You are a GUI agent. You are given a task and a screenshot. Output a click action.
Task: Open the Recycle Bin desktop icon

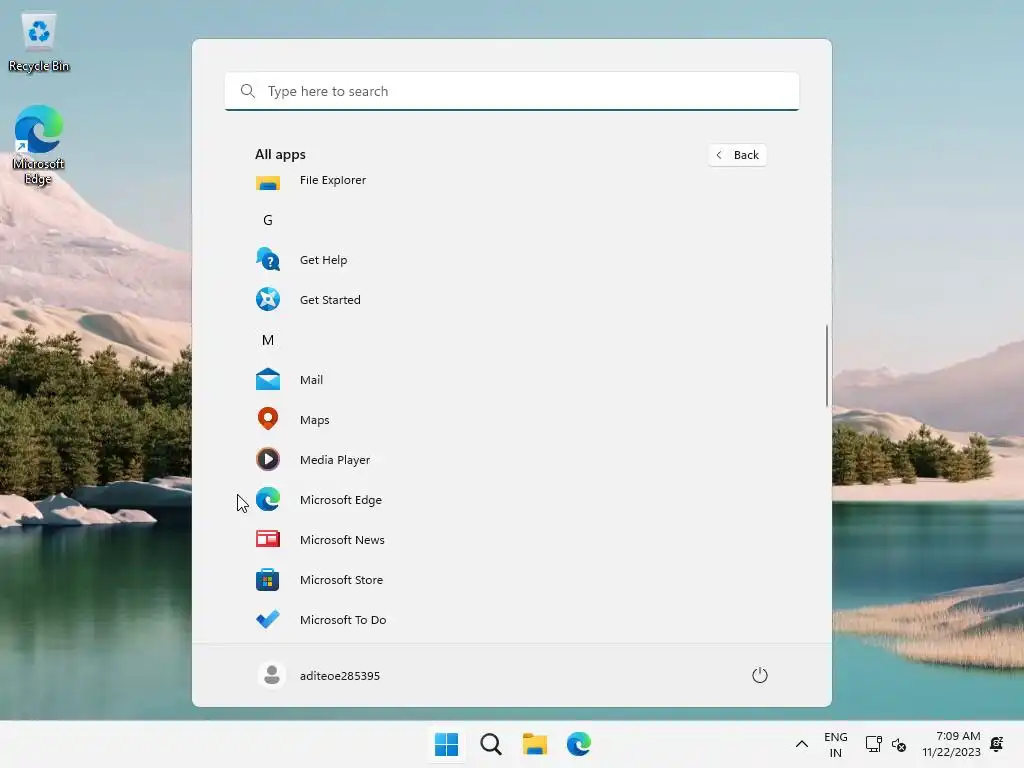[x=39, y=42]
